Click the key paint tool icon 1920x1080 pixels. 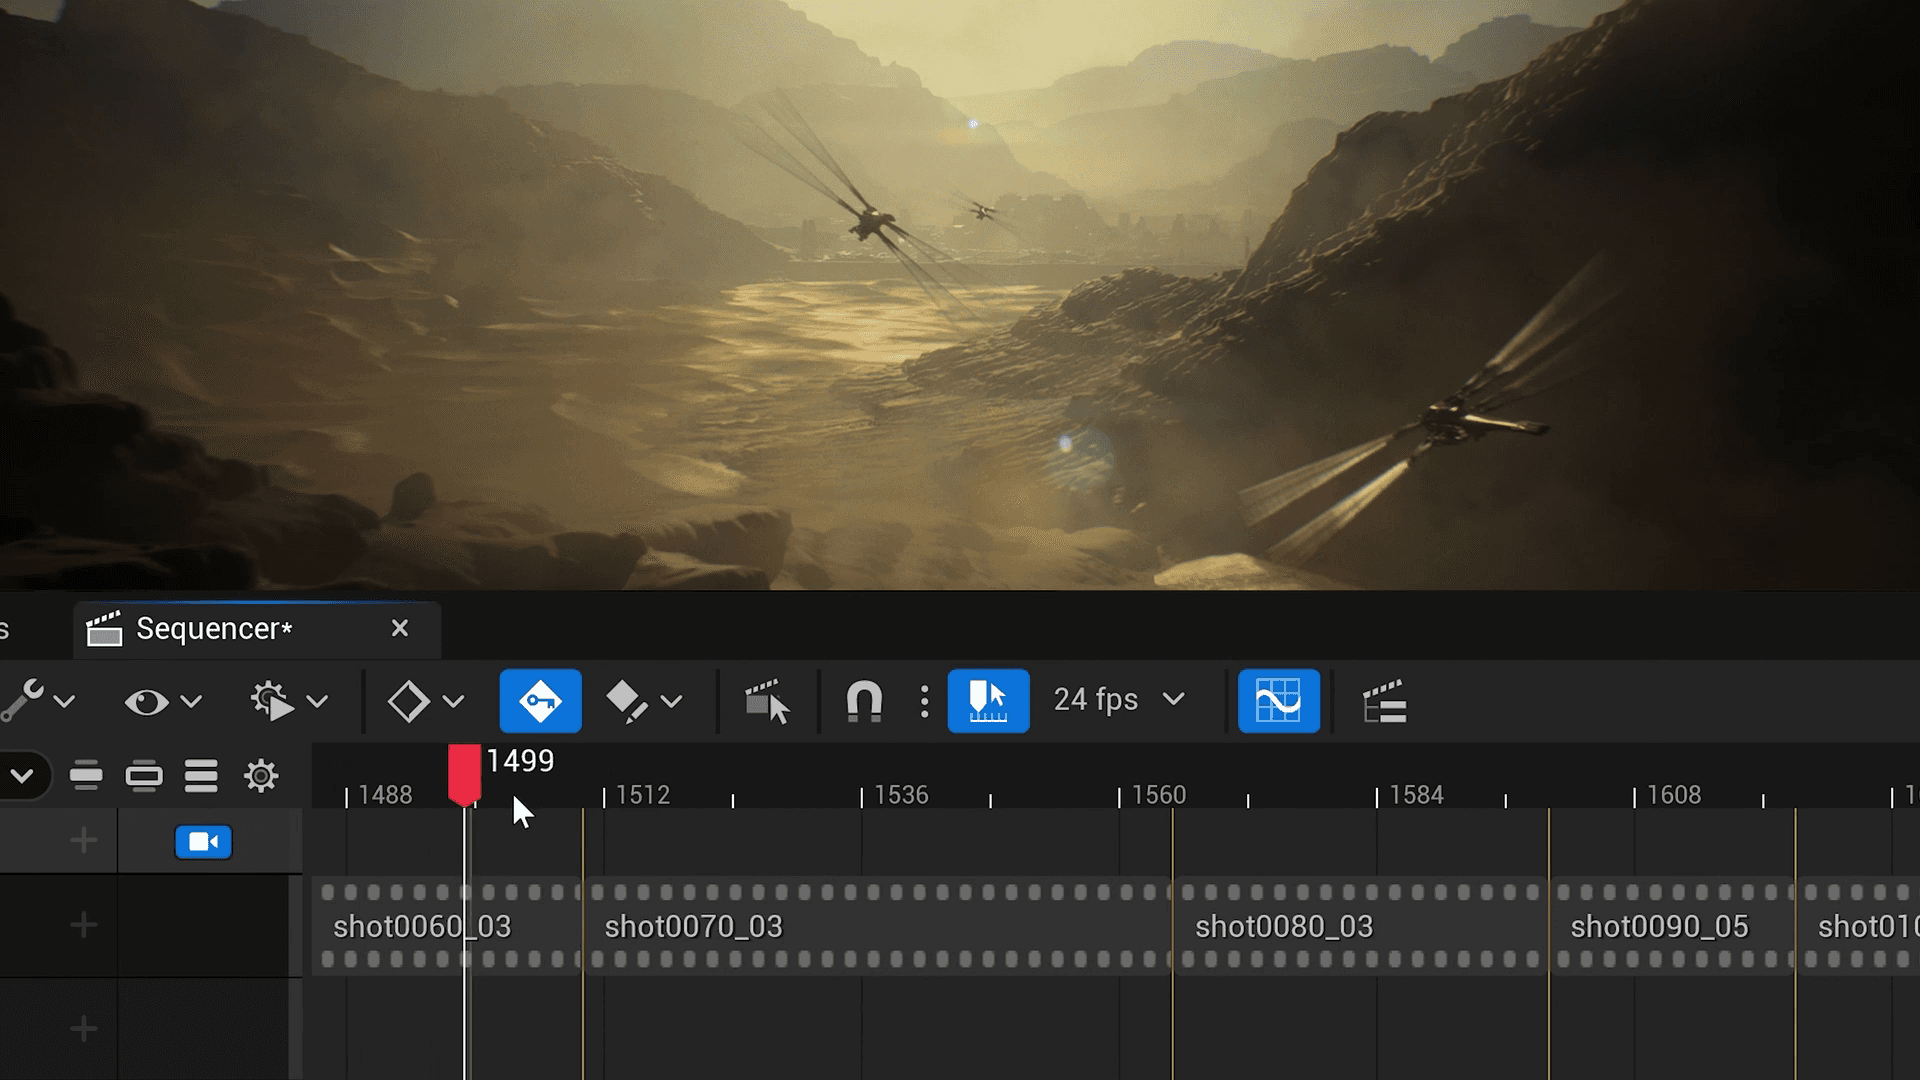(627, 701)
